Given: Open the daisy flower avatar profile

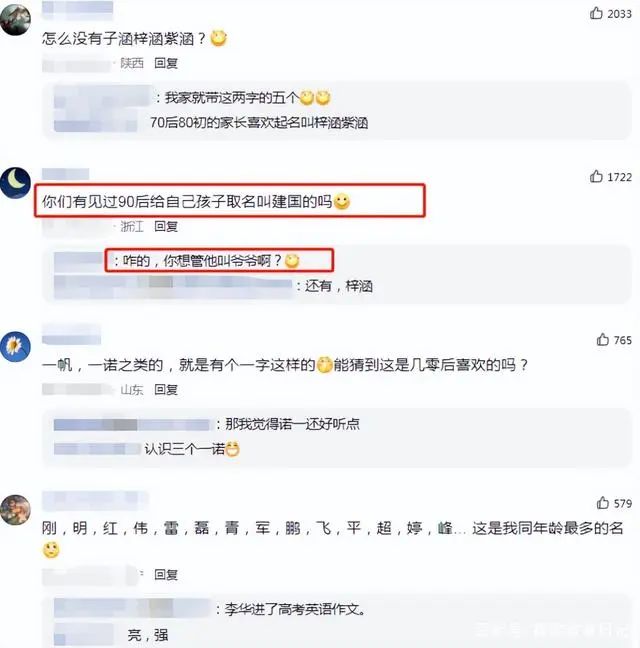Looking at the screenshot, I should 15,346.
